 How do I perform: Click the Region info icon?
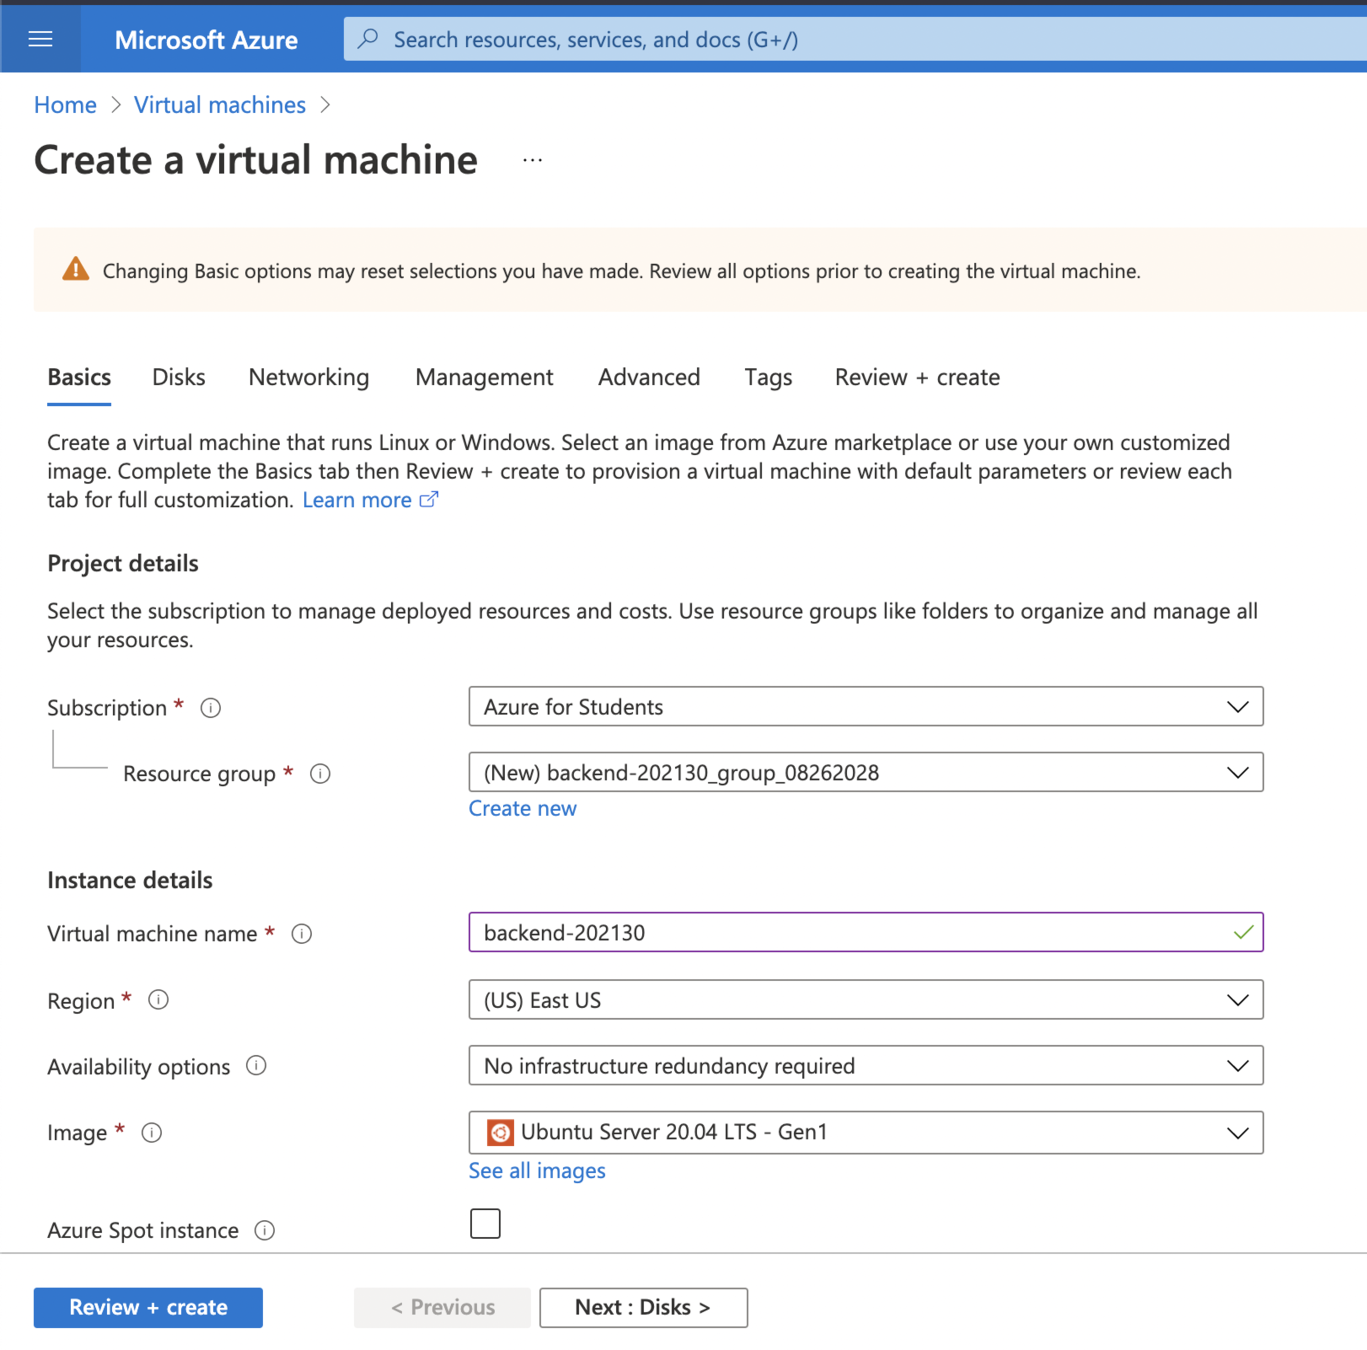(x=158, y=1000)
